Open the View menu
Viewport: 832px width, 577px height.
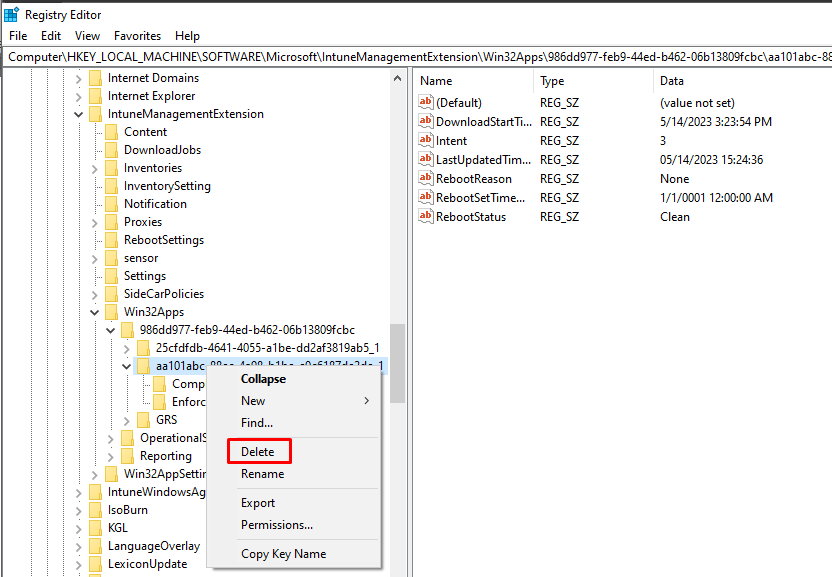(87, 36)
